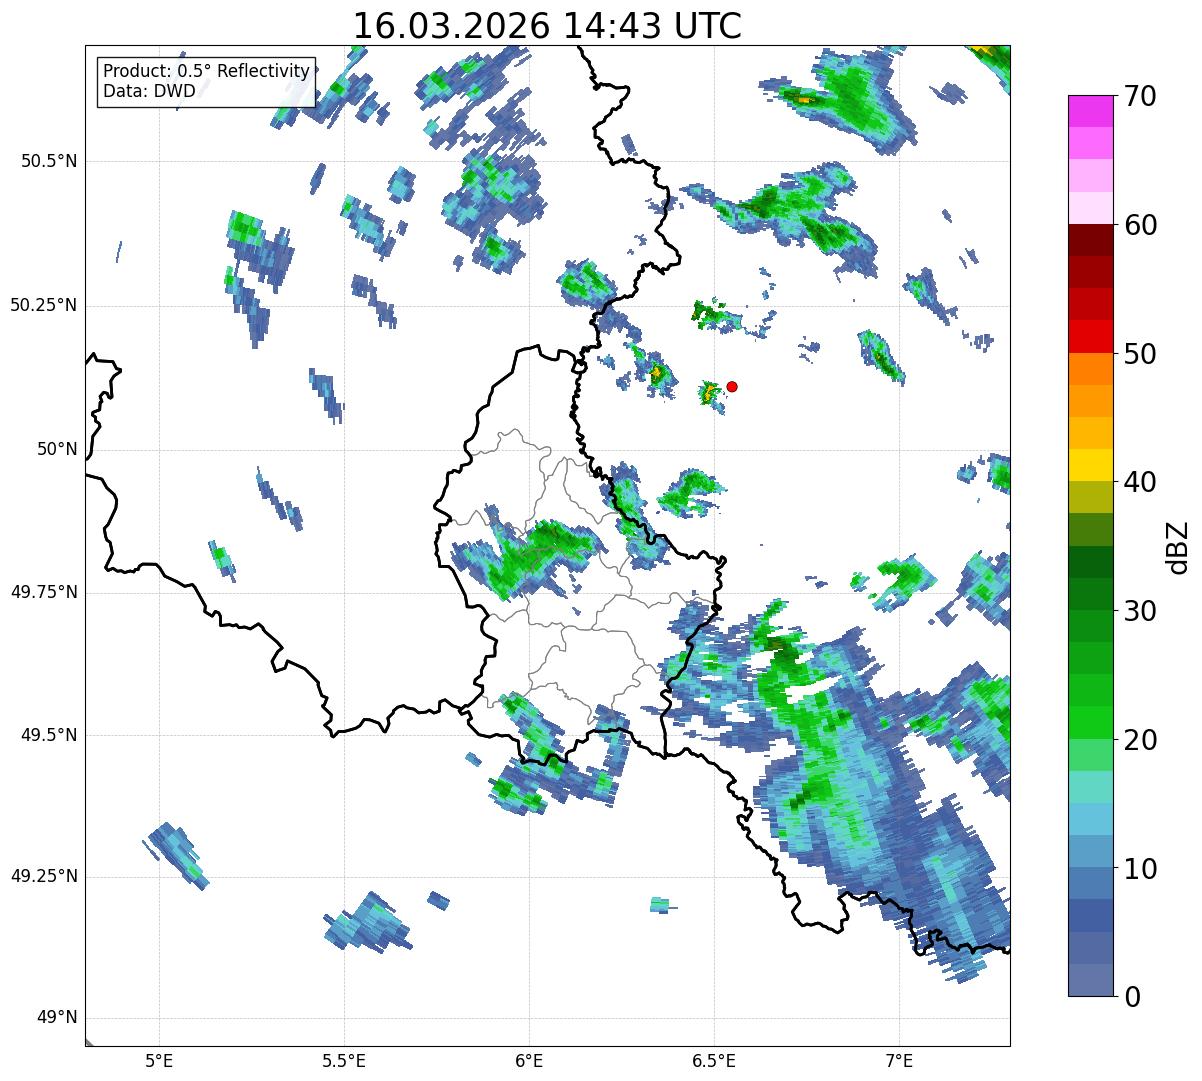Screen dimensions: 1202x1081
Task: Click the 7°E longitude label
Action: pos(899,1060)
